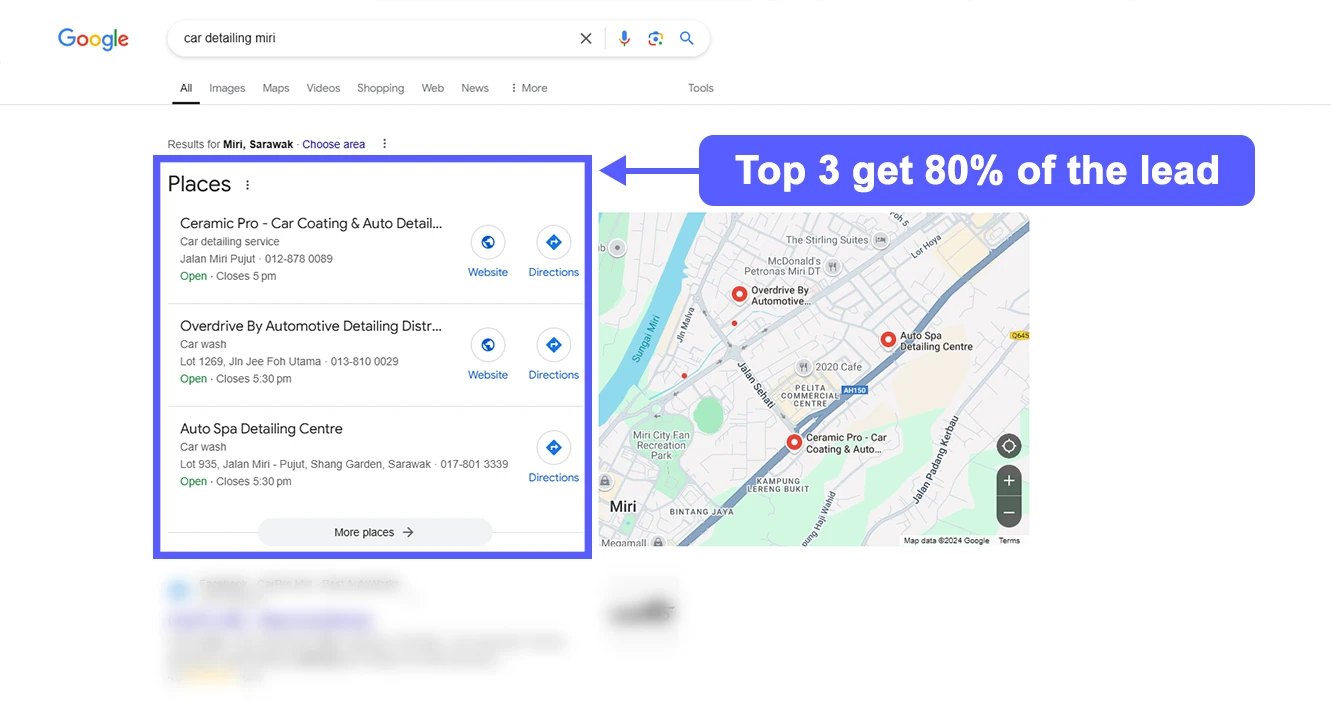Screen dimensions: 1331x704
Task: Open the Maps tab
Action: [x=275, y=88]
